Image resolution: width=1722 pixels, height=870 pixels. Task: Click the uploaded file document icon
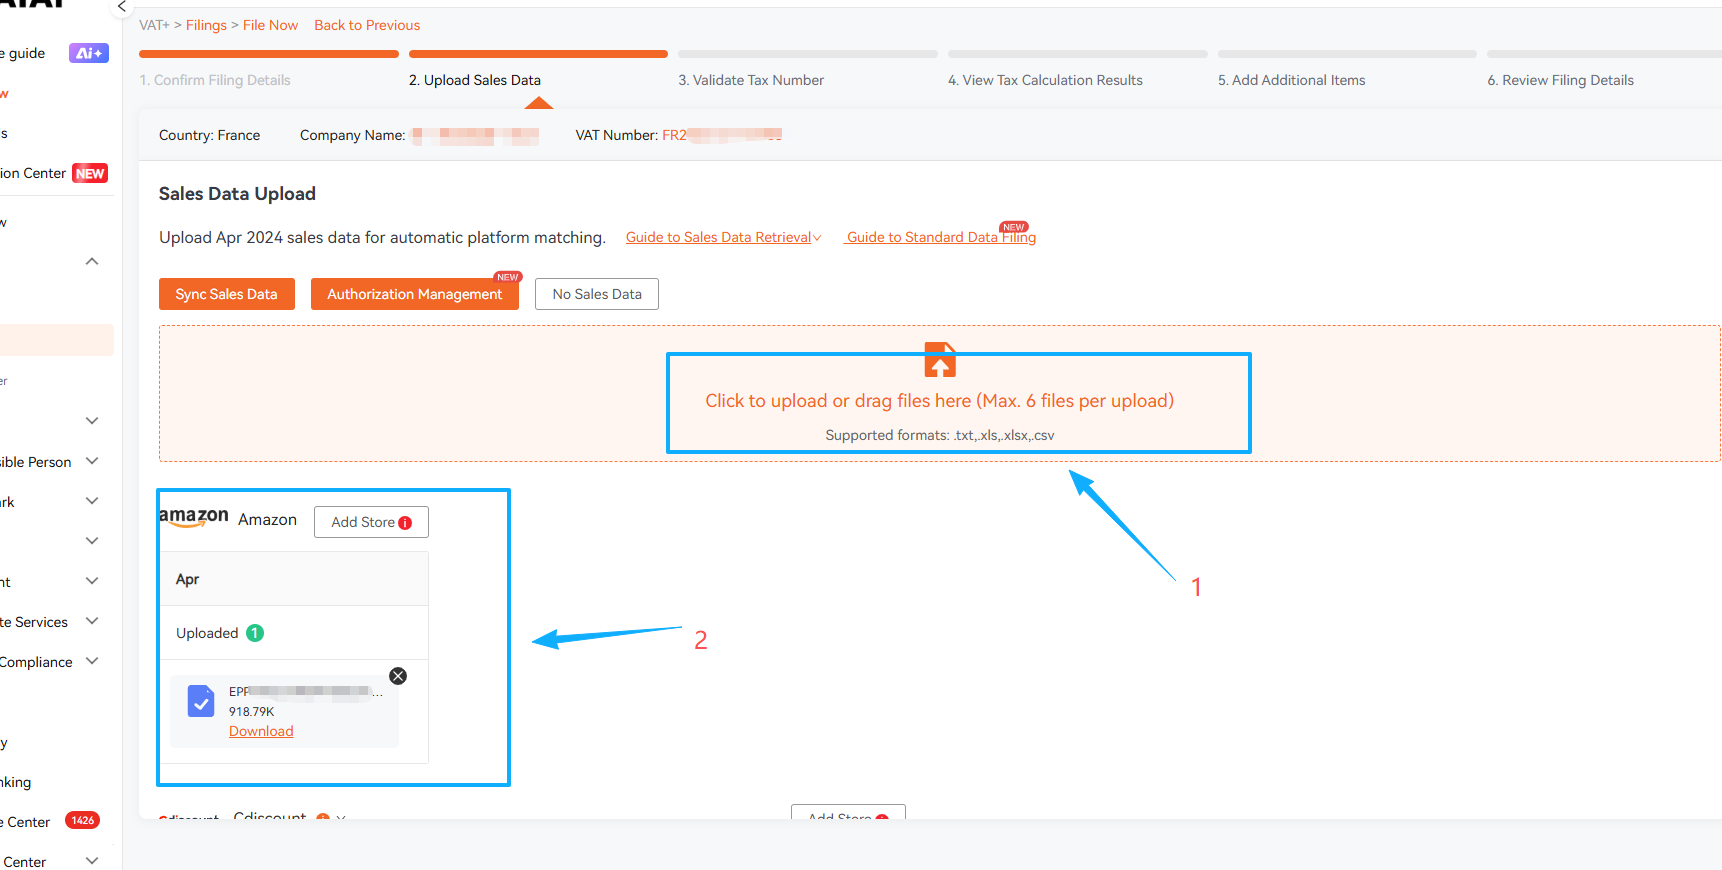pyautogui.click(x=201, y=701)
